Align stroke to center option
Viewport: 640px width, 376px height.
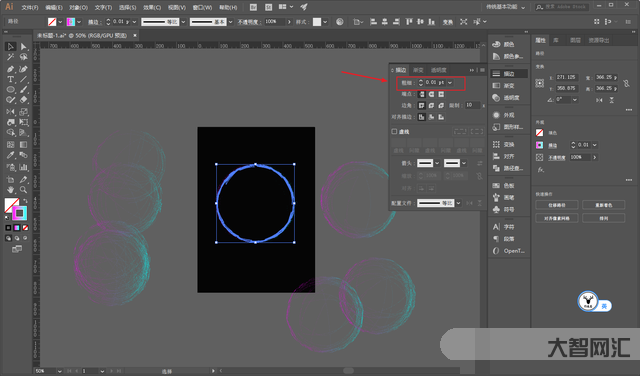422,117
